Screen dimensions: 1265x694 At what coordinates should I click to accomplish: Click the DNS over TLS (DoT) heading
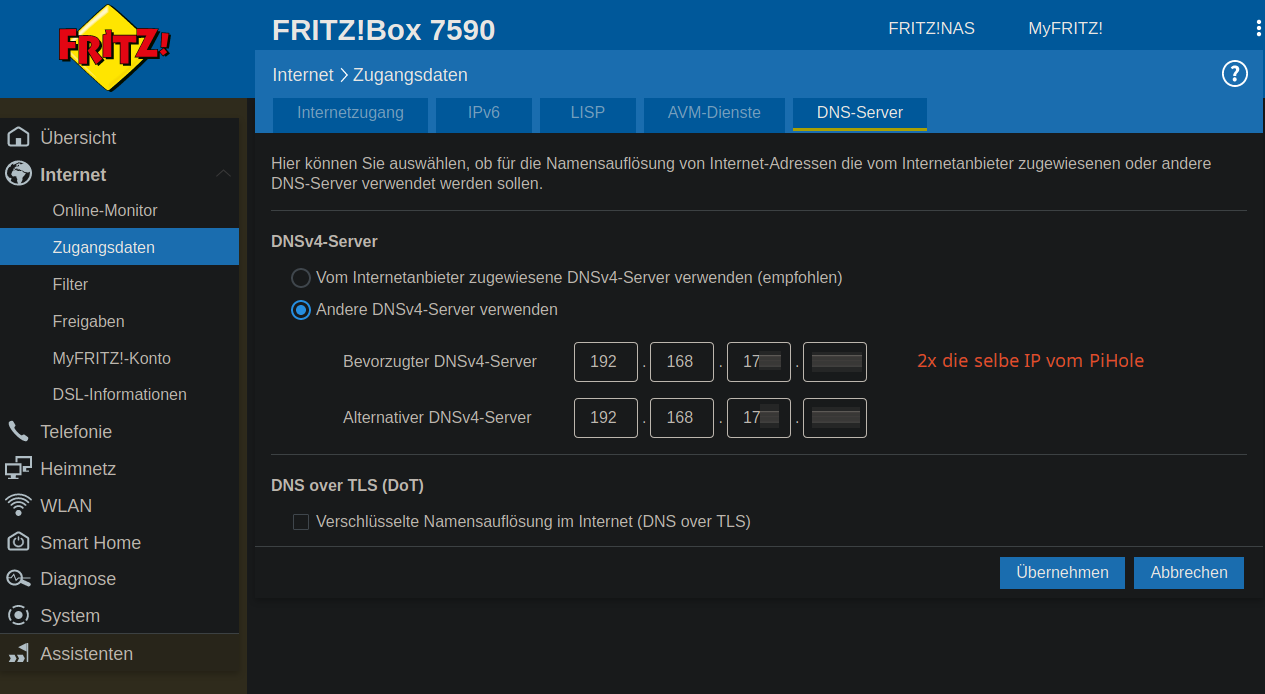coord(347,485)
